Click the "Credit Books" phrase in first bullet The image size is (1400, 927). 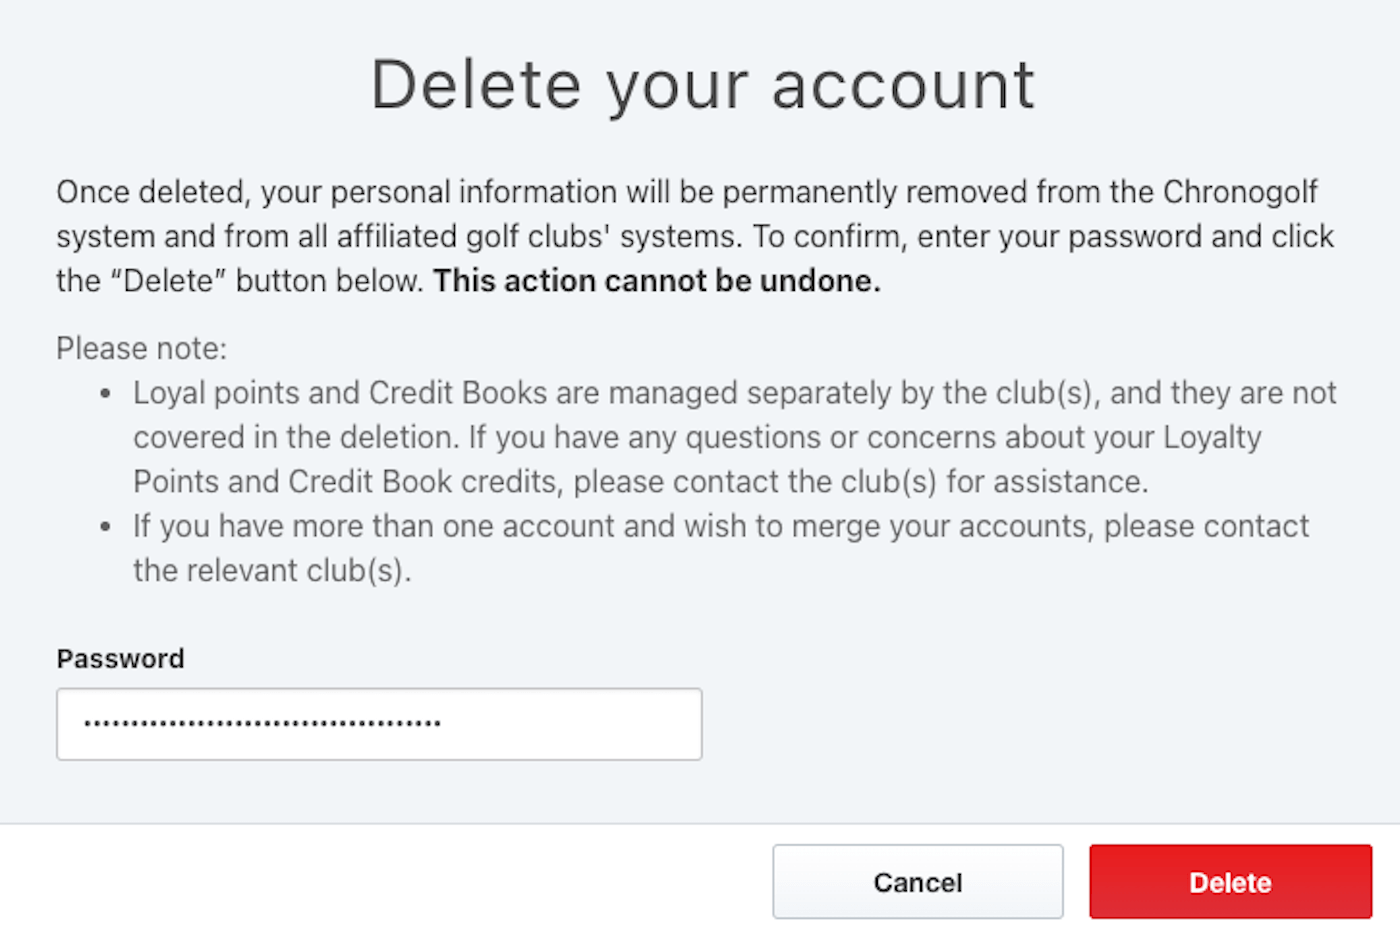pyautogui.click(x=458, y=393)
